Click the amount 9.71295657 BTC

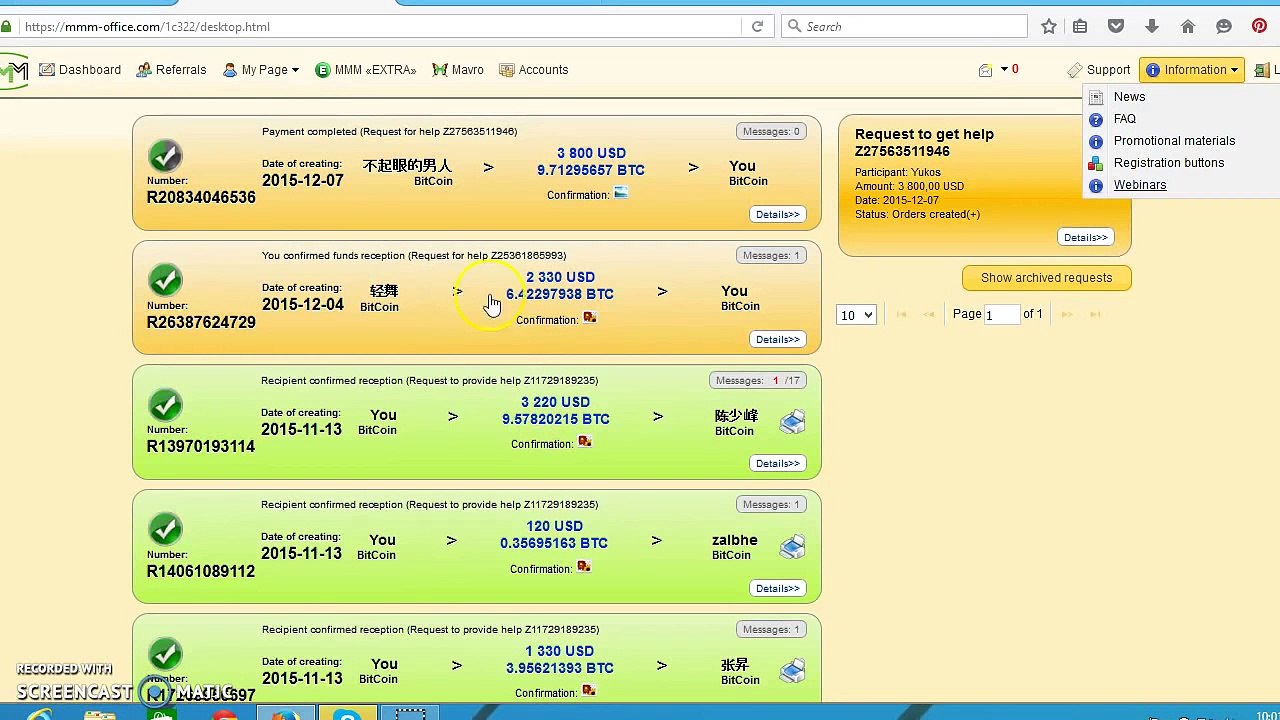point(591,171)
